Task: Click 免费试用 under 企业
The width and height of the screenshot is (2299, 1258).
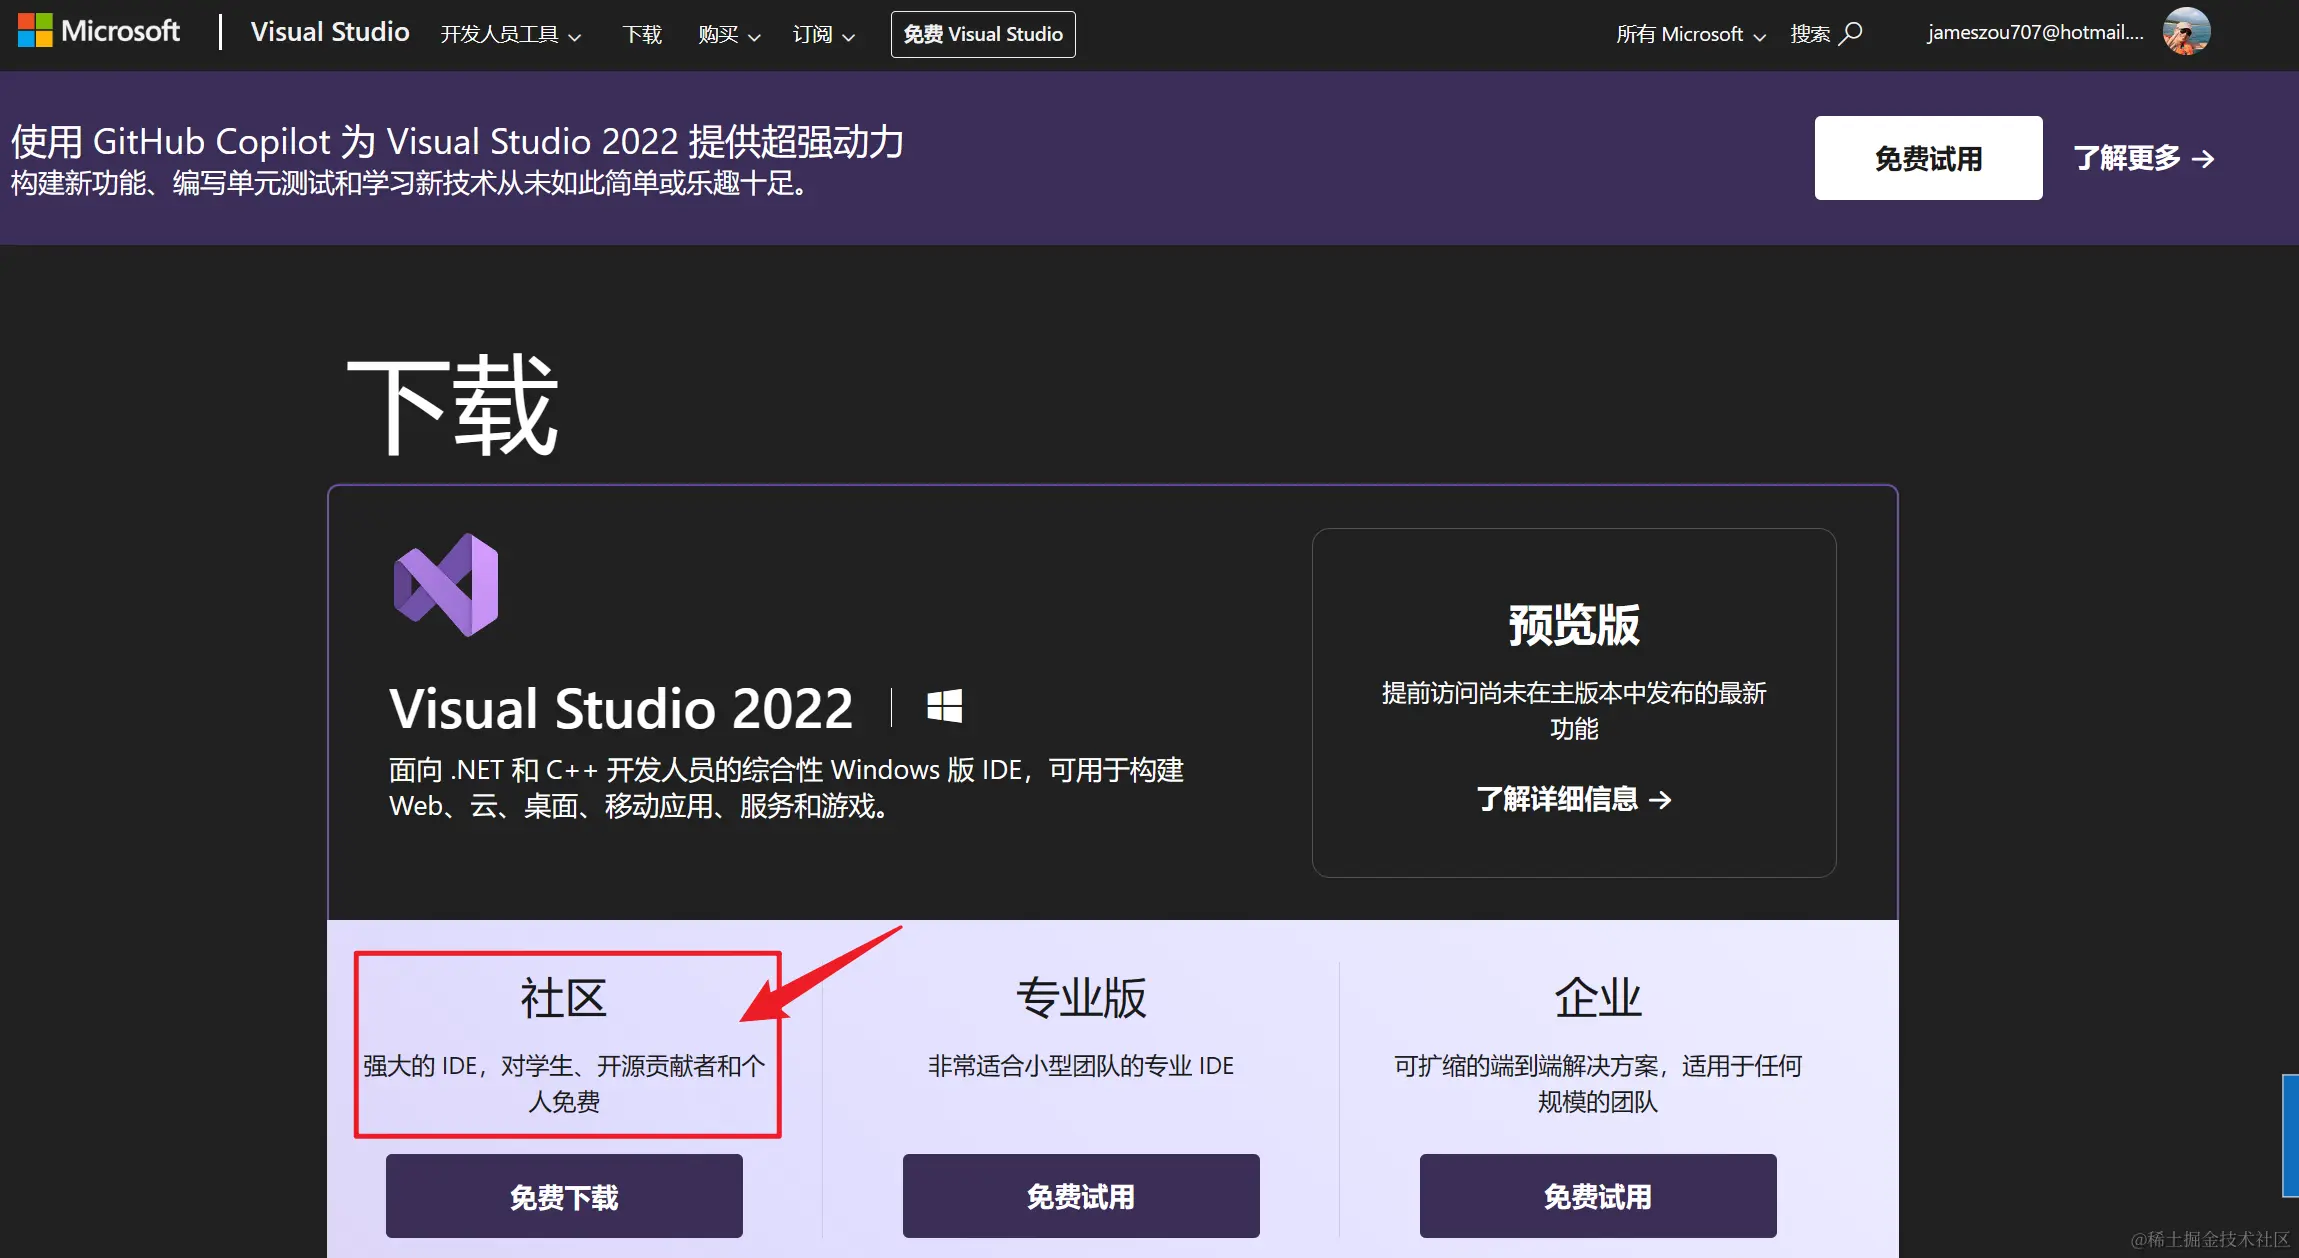Action: coord(1597,1196)
